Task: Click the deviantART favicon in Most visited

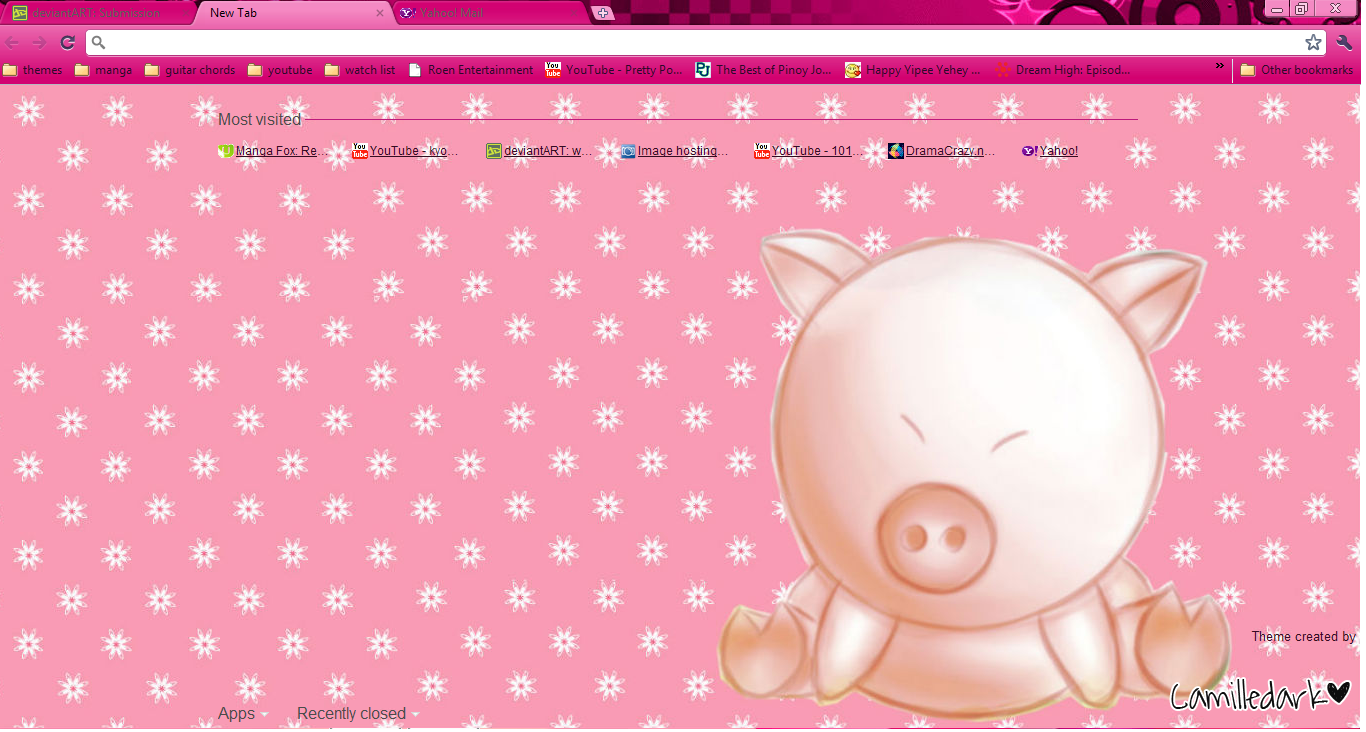Action: pos(494,151)
